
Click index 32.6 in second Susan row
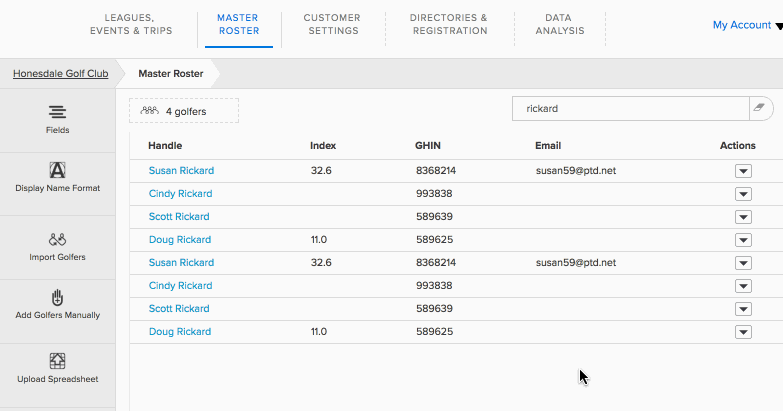pyautogui.click(x=321, y=262)
